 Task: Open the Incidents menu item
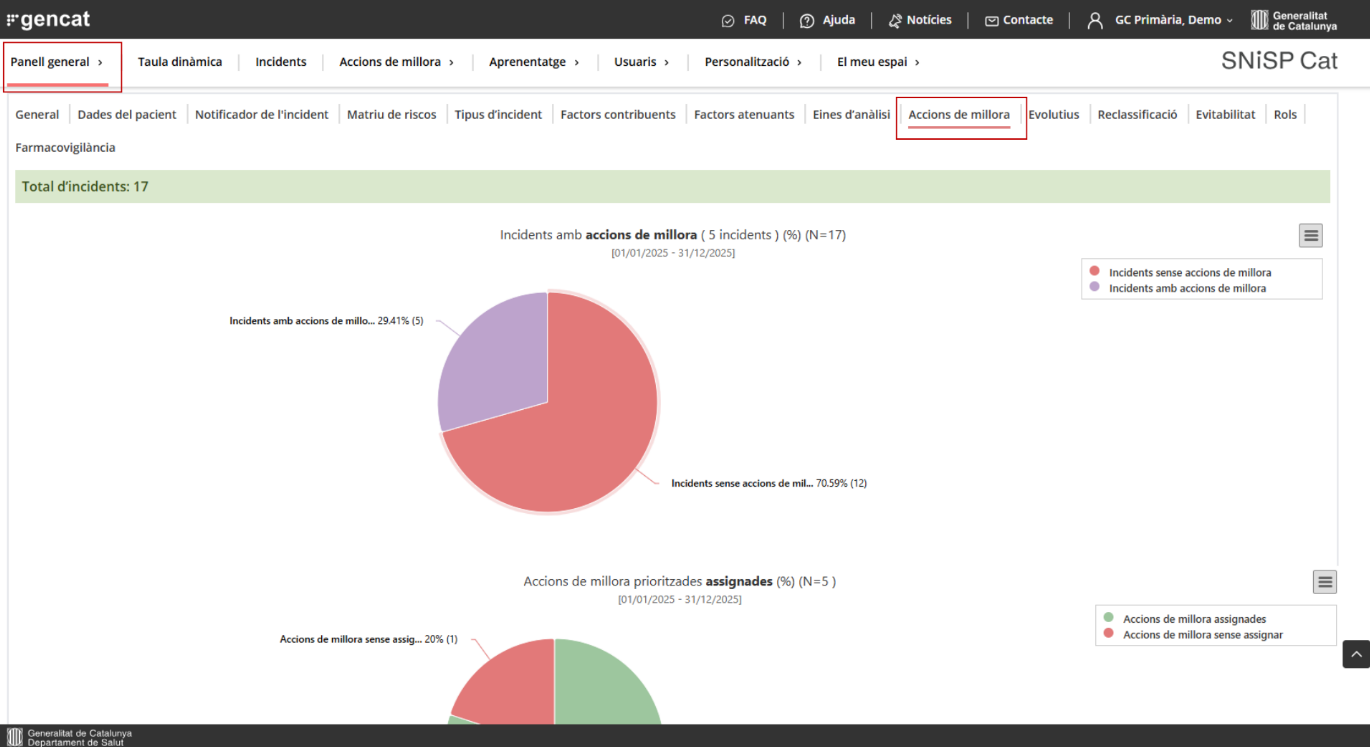pyautogui.click(x=281, y=62)
